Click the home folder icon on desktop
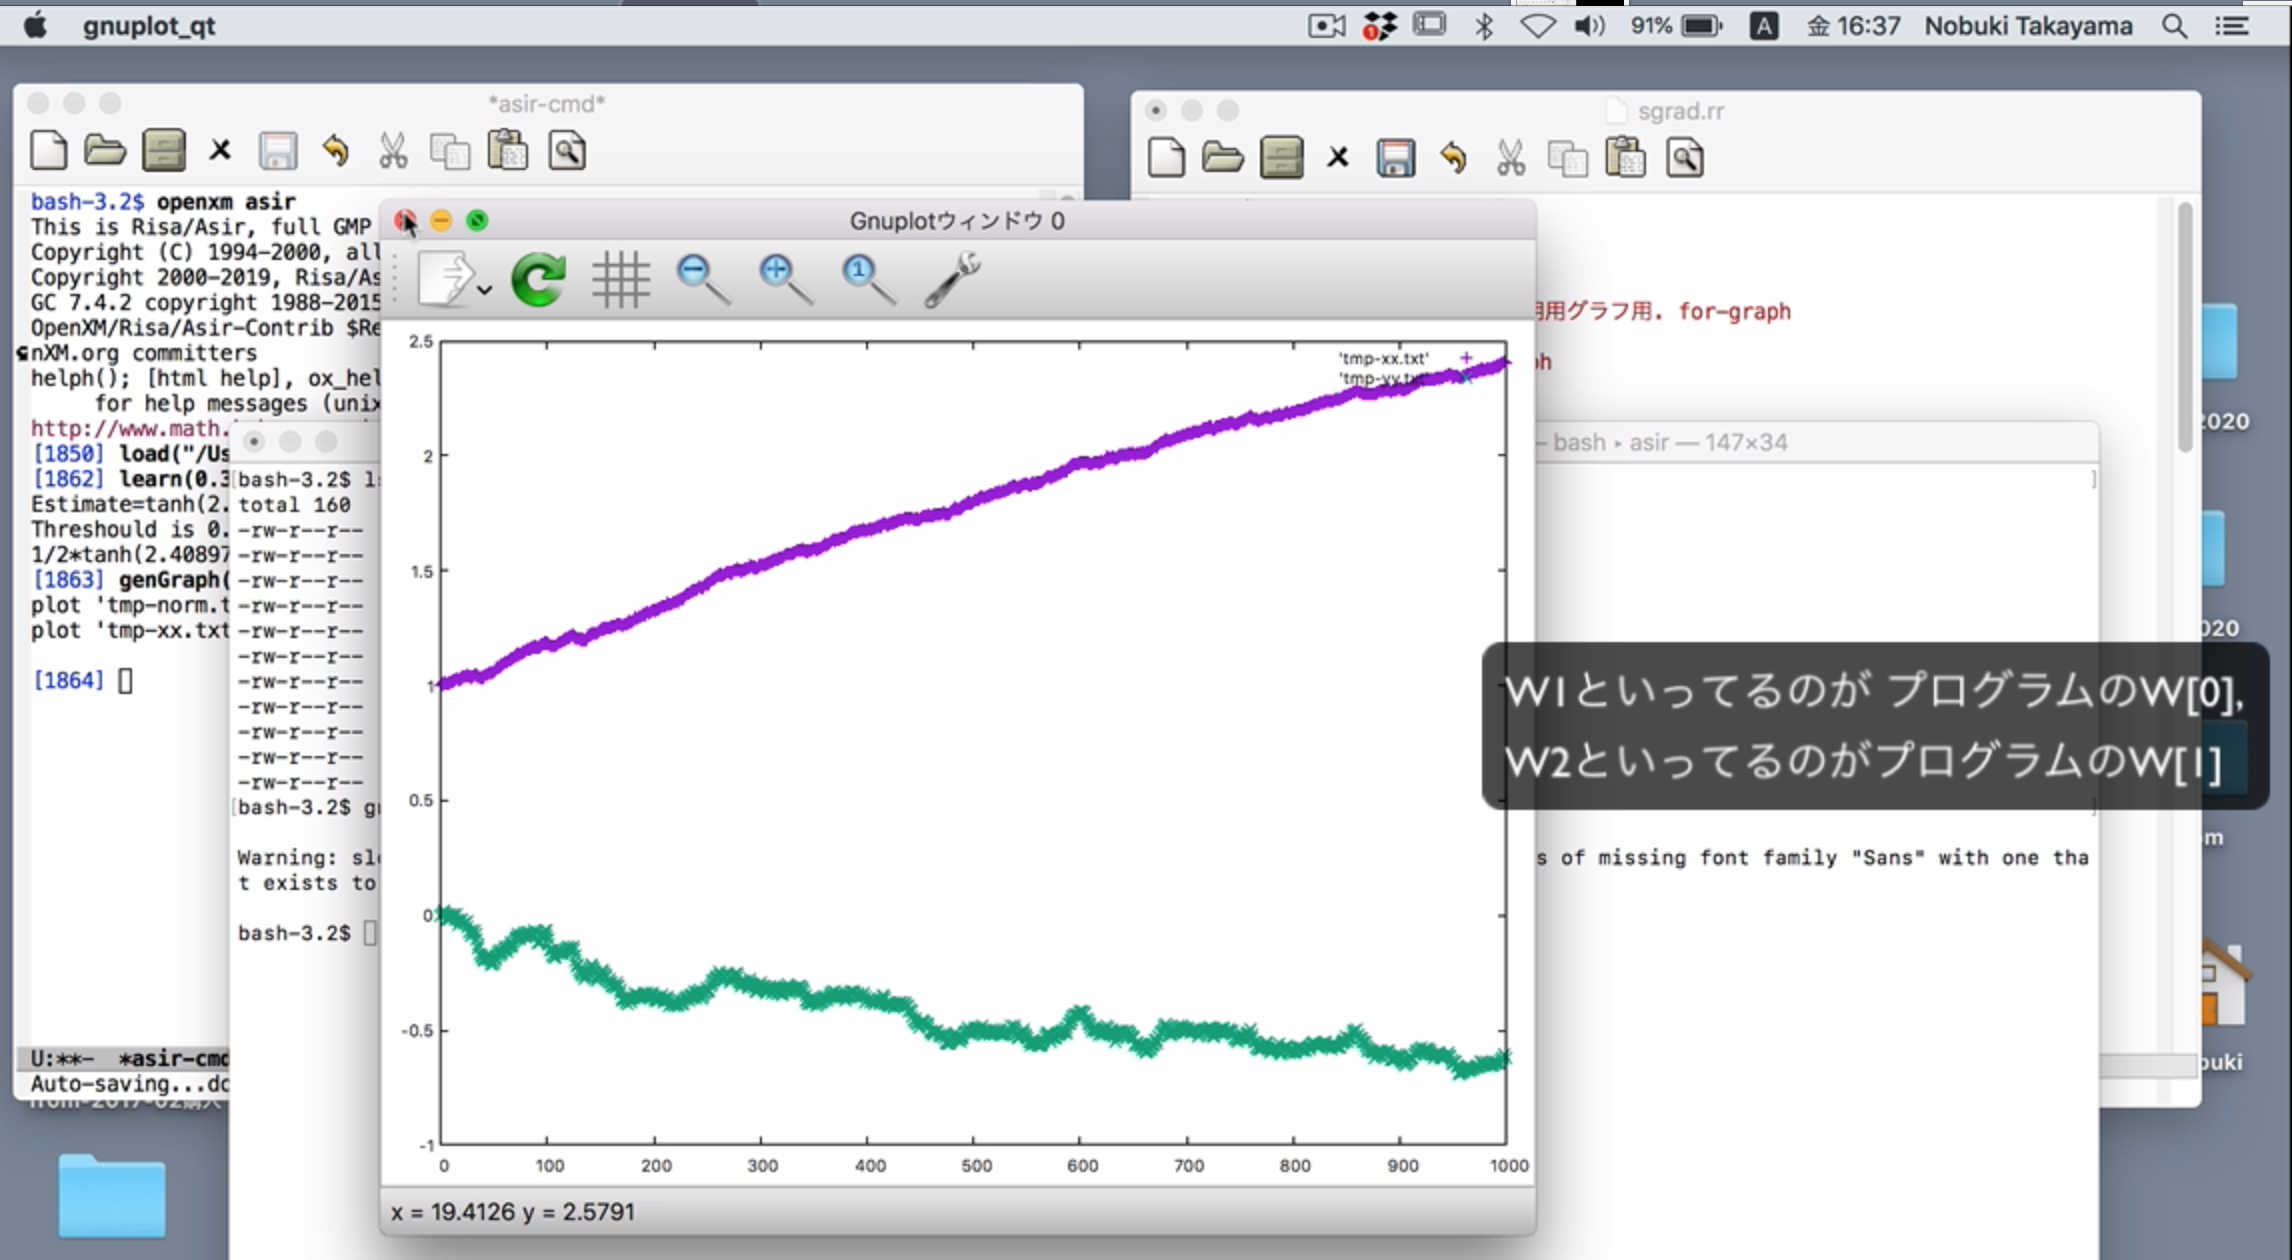The width and height of the screenshot is (2292, 1260). point(2224,985)
